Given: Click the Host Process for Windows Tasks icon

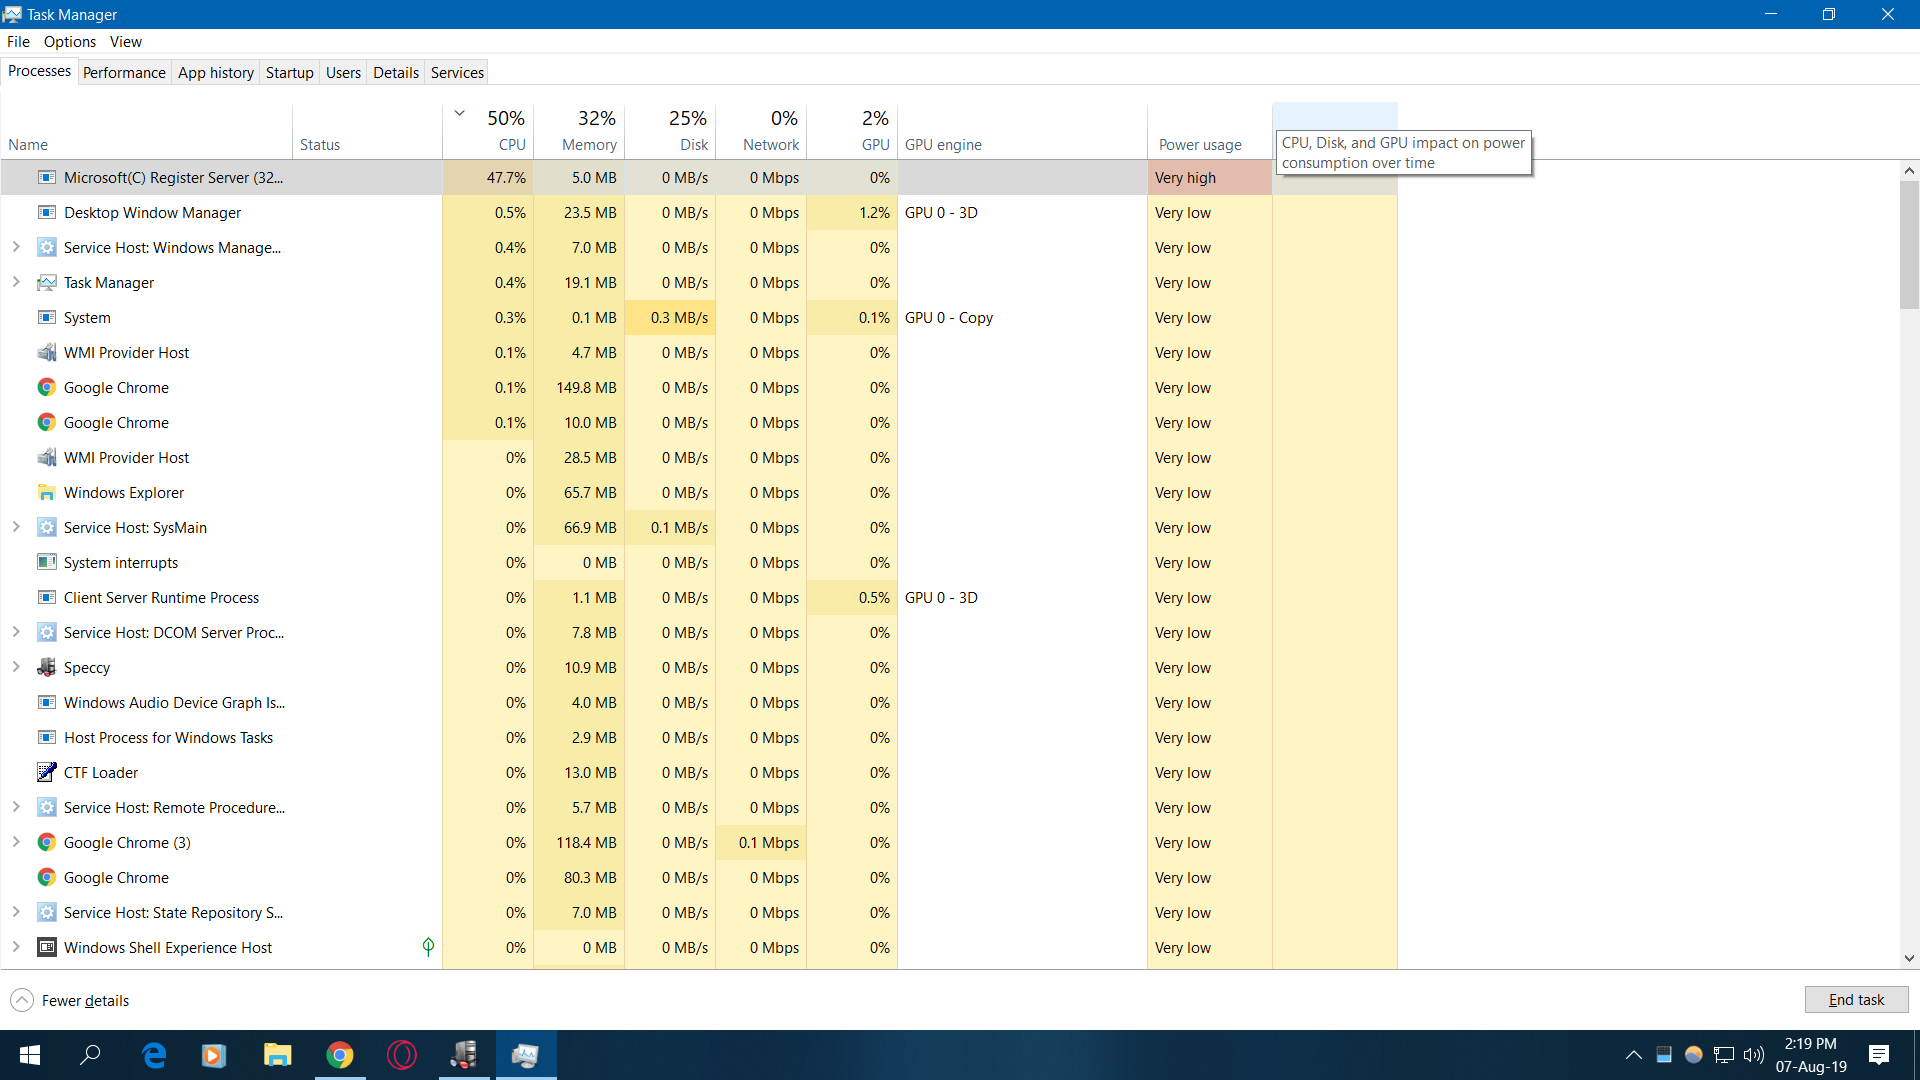Looking at the screenshot, I should pyautogui.click(x=46, y=737).
